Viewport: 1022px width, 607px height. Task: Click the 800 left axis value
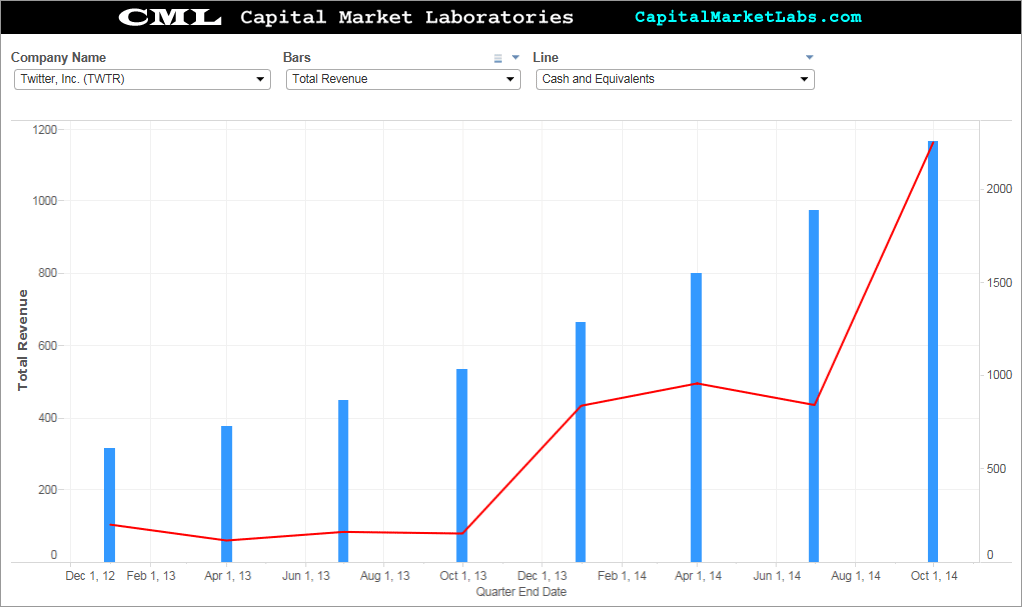tap(48, 273)
